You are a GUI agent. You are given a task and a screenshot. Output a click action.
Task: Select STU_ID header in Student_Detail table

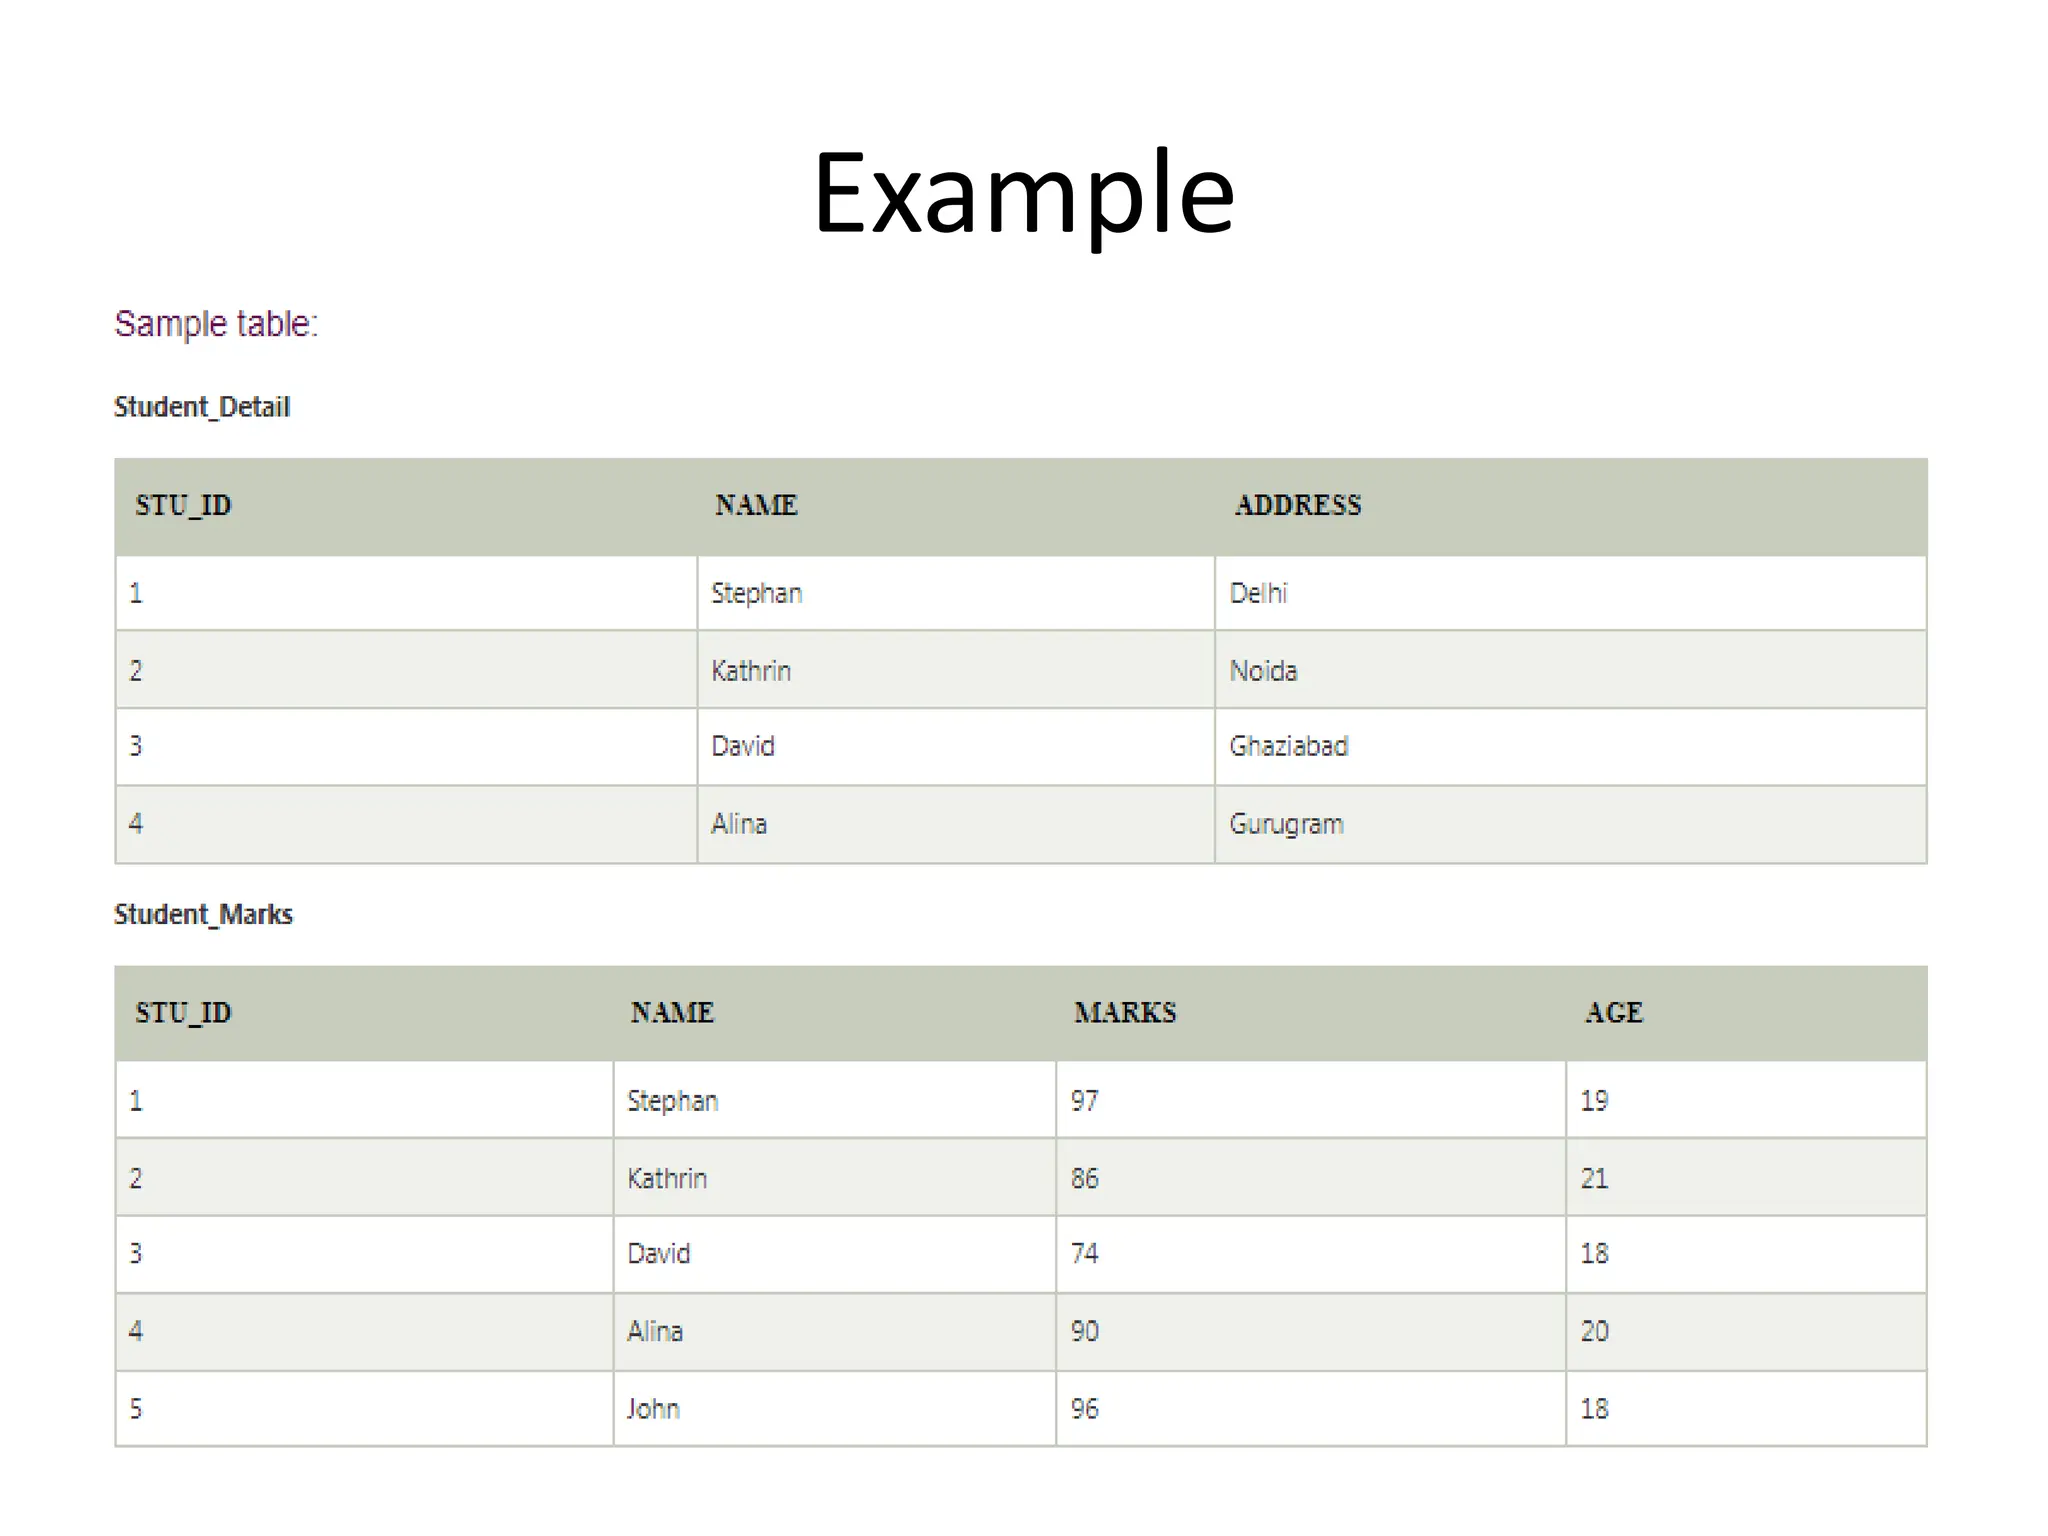[x=183, y=506]
